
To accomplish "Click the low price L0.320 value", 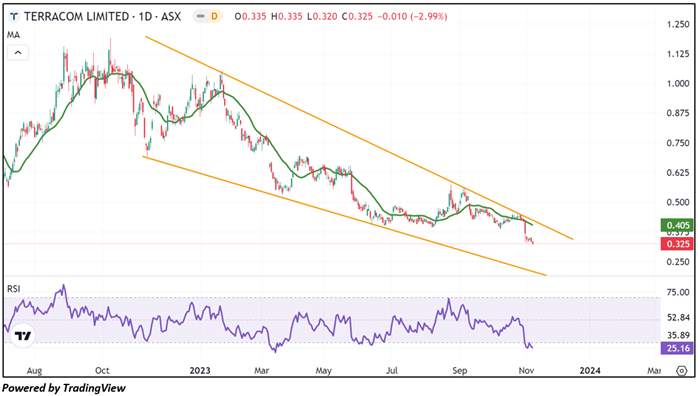I will pyautogui.click(x=322, y=16).
